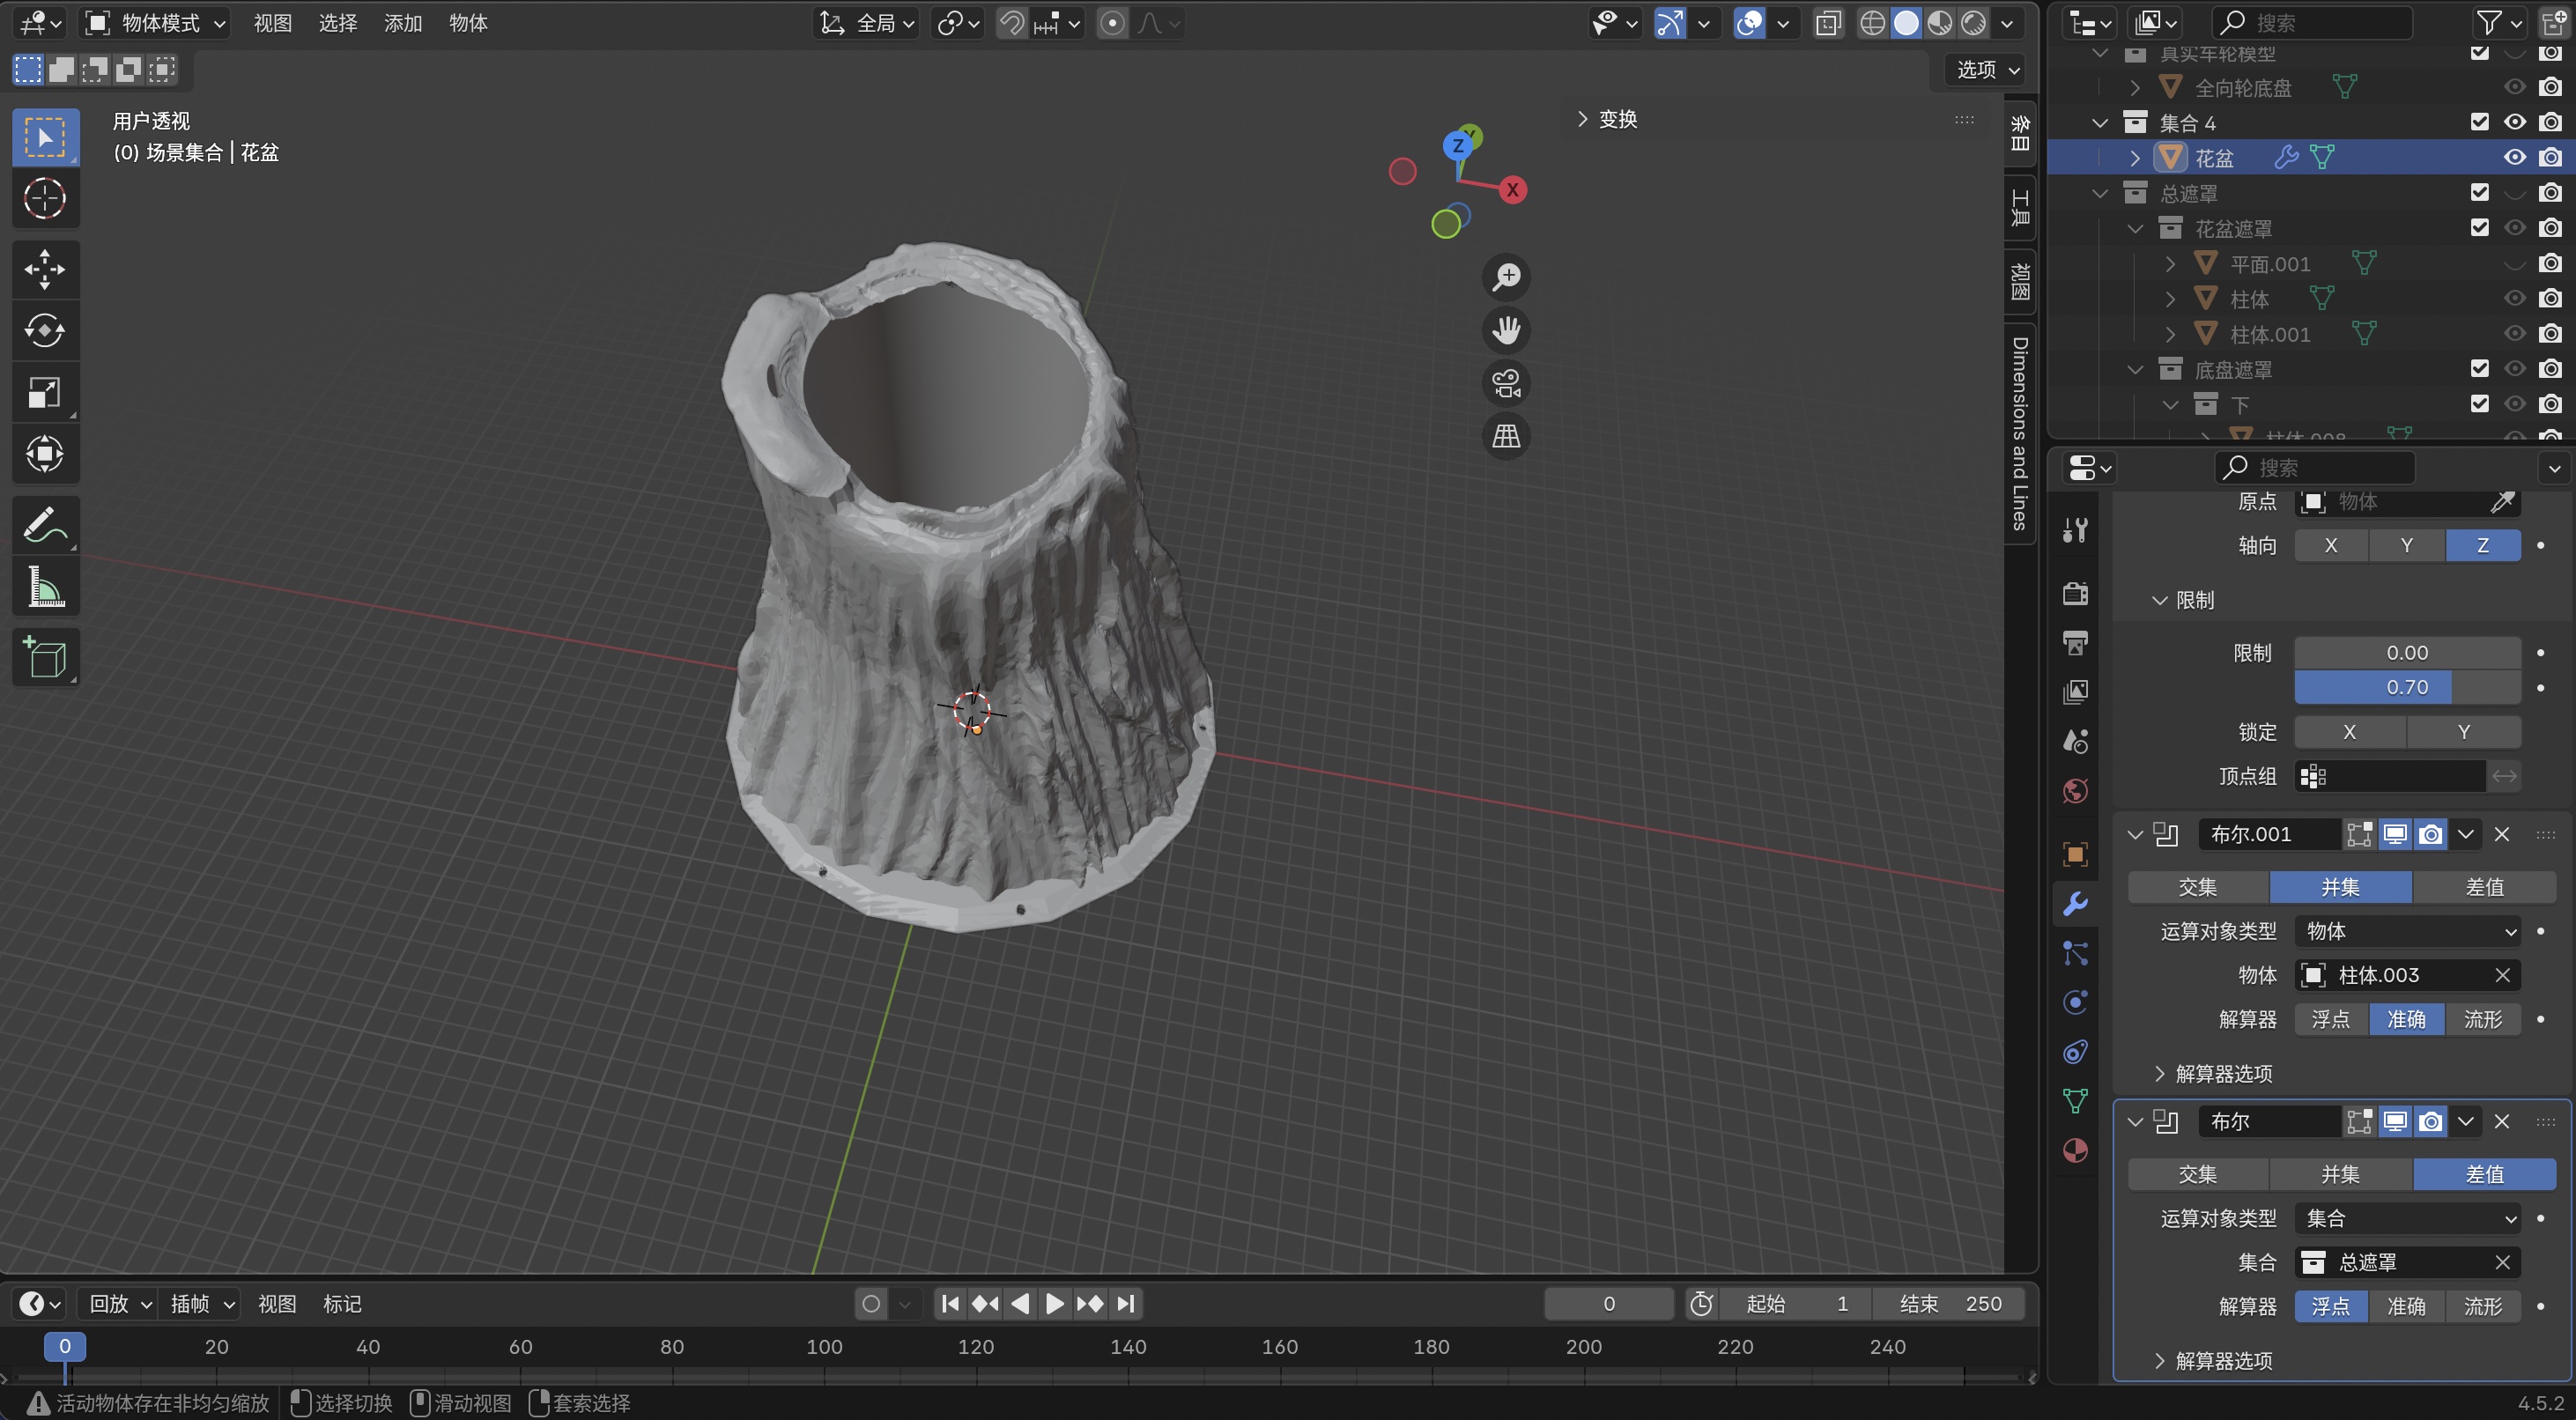2576x1420 pixels.
Task: Open the 物体 menu
Action: 468,23
